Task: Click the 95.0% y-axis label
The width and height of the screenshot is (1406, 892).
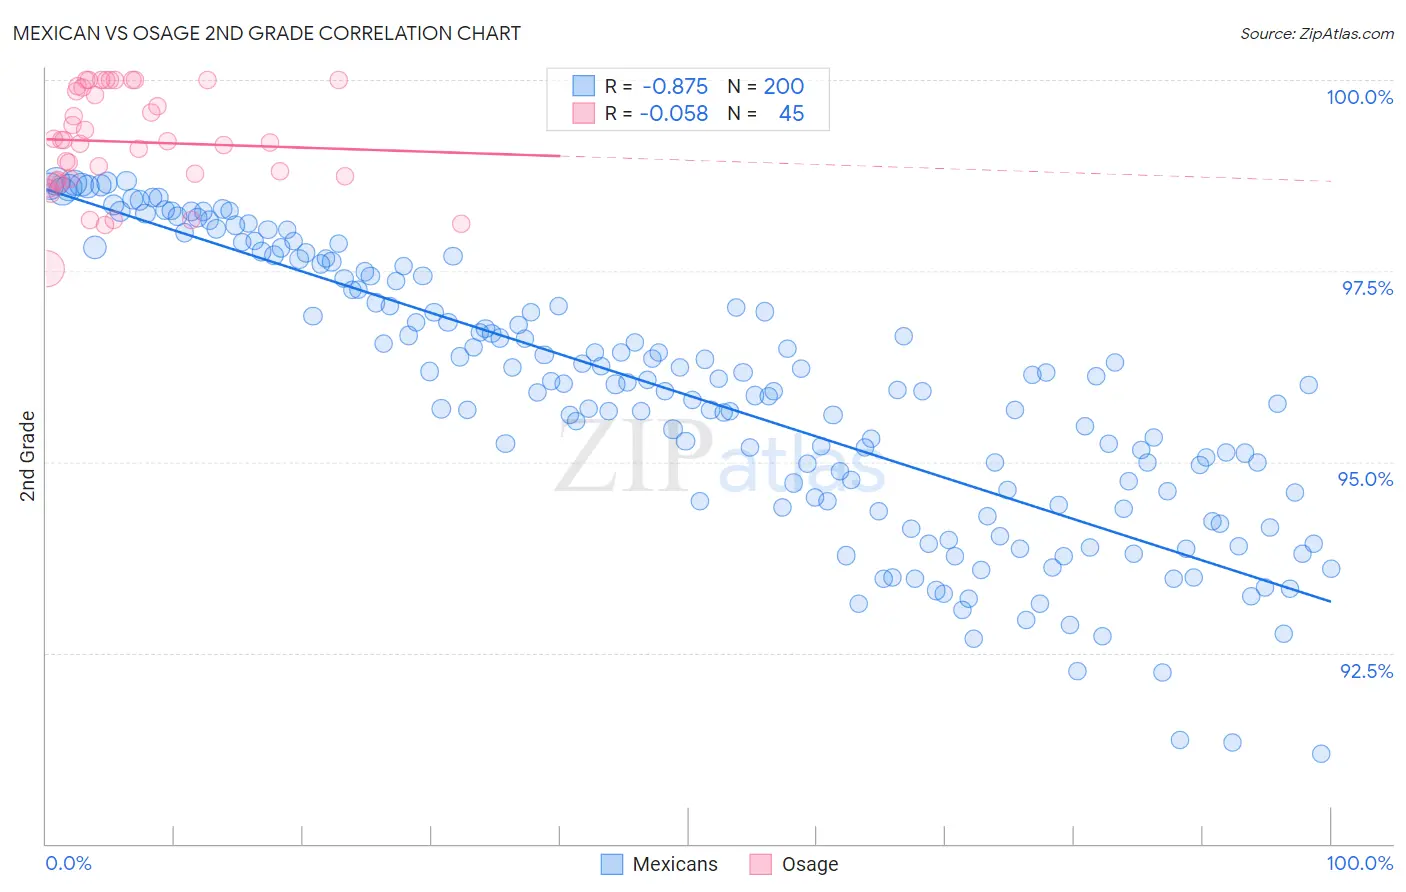Action: click(1366, 479)
